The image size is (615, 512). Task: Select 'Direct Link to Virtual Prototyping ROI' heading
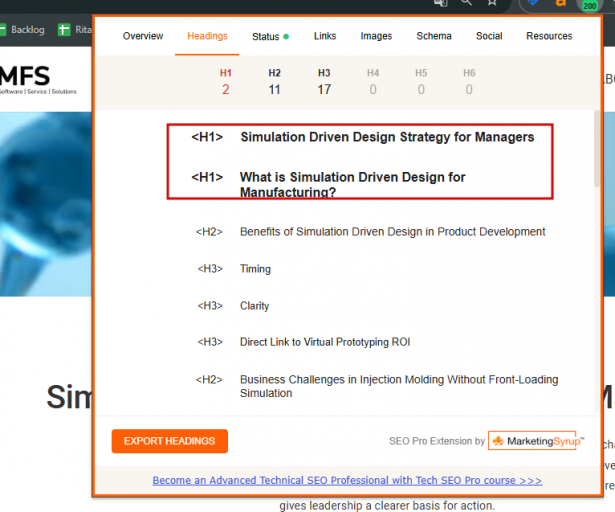coord(325,342)
